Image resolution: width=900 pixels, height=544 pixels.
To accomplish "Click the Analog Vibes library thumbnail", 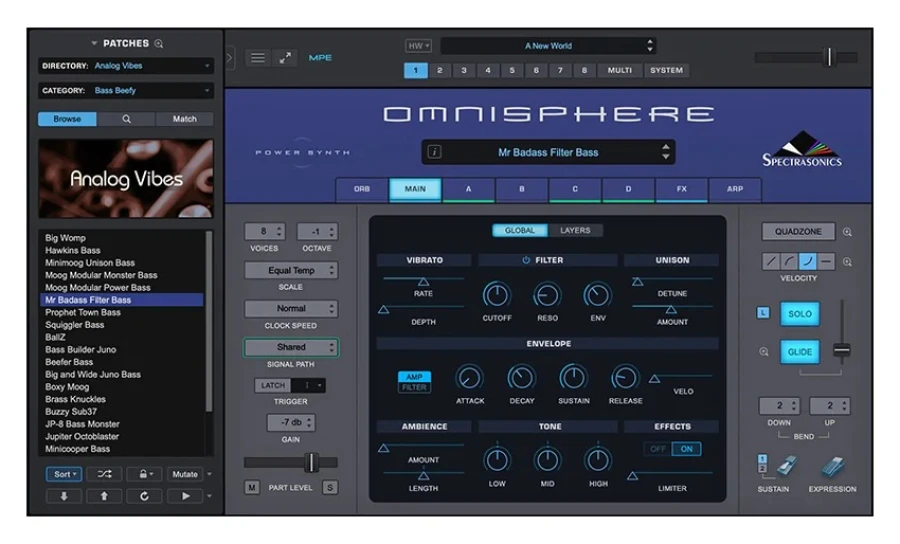I will pyautogui.click(x=126, y=178).
